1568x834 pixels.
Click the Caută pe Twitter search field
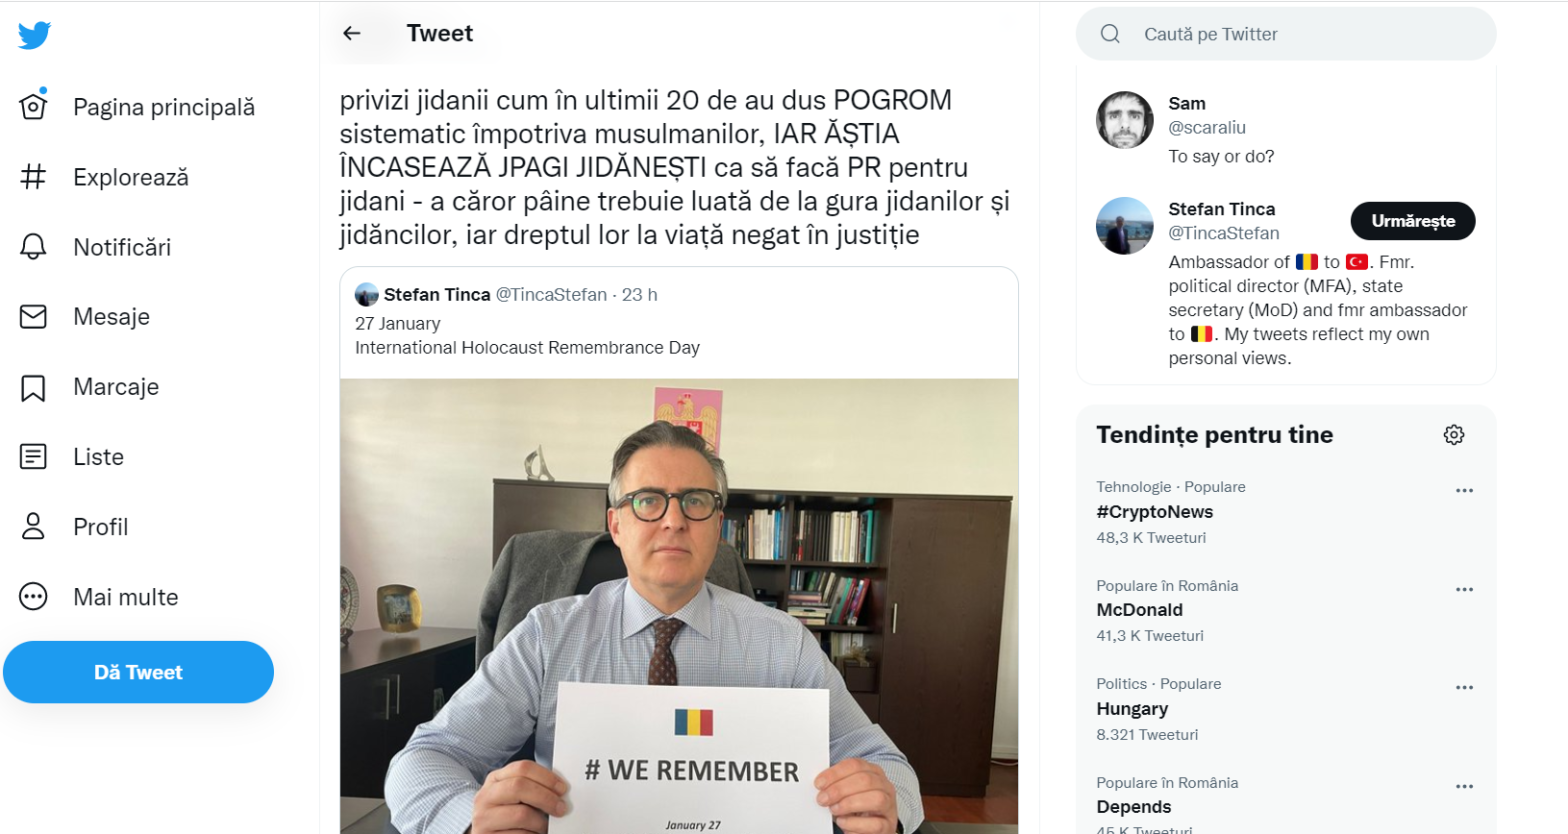pyautogui.click(x=1286, y=34)
